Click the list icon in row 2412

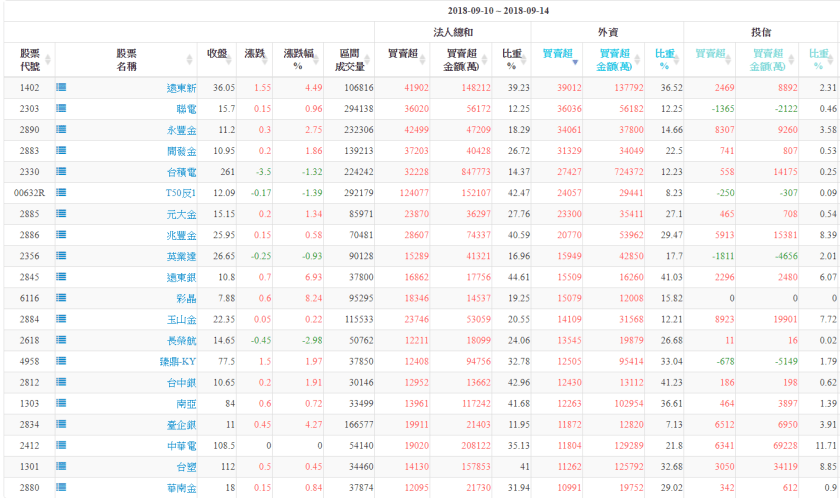(x=62, y=445)
